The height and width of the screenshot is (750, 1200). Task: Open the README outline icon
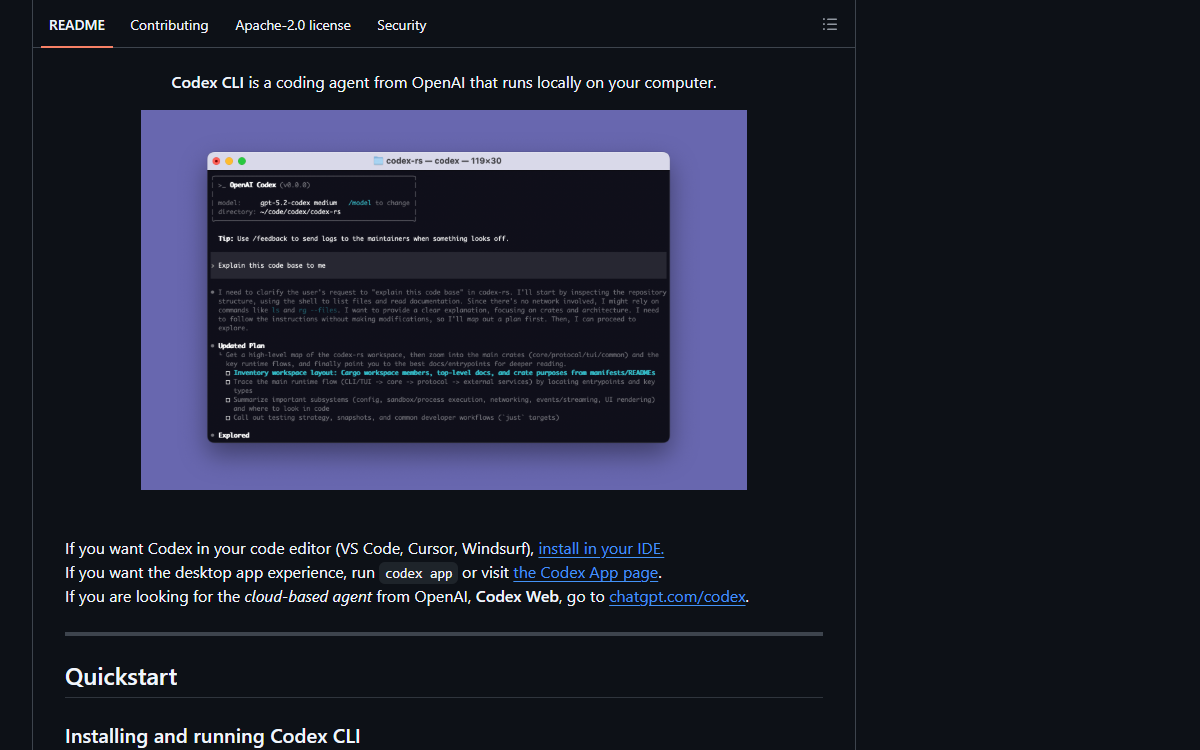point(829,25)
